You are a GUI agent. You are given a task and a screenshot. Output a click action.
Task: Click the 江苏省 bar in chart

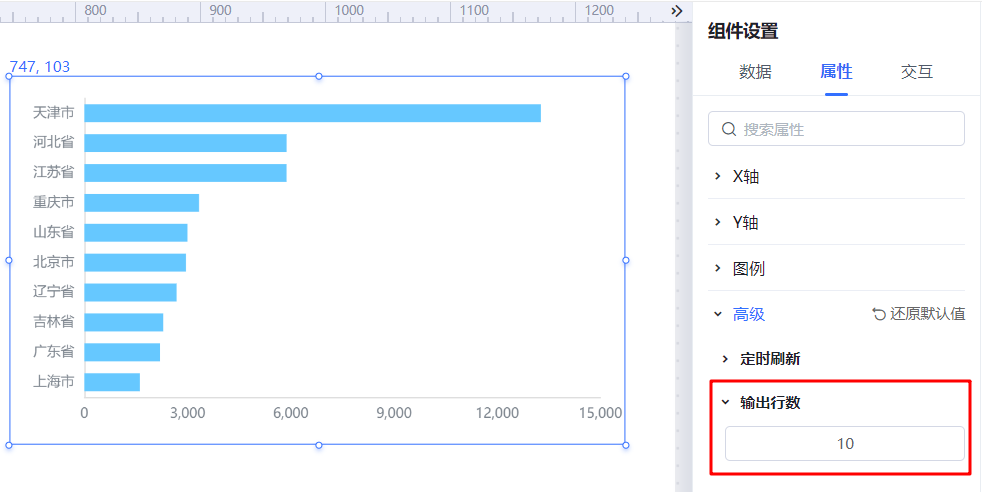click(185, 173)
